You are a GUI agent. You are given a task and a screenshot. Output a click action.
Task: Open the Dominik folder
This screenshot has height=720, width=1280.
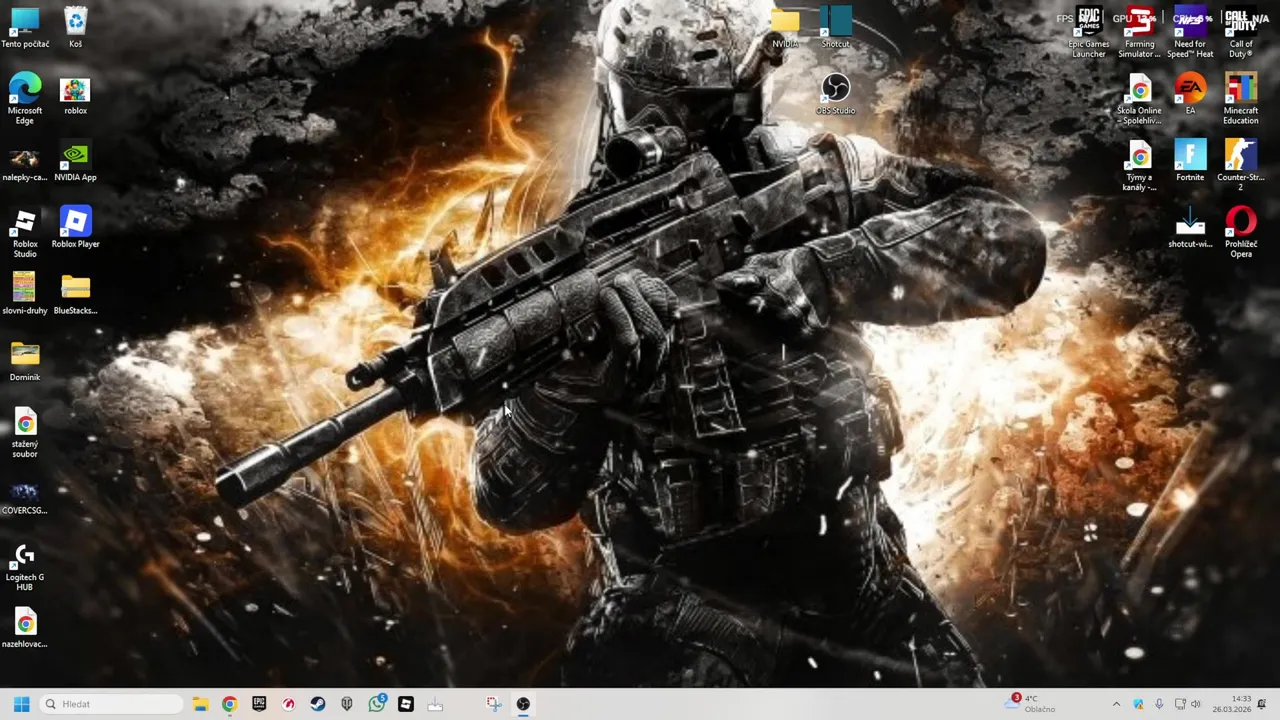tap(25, 362)
